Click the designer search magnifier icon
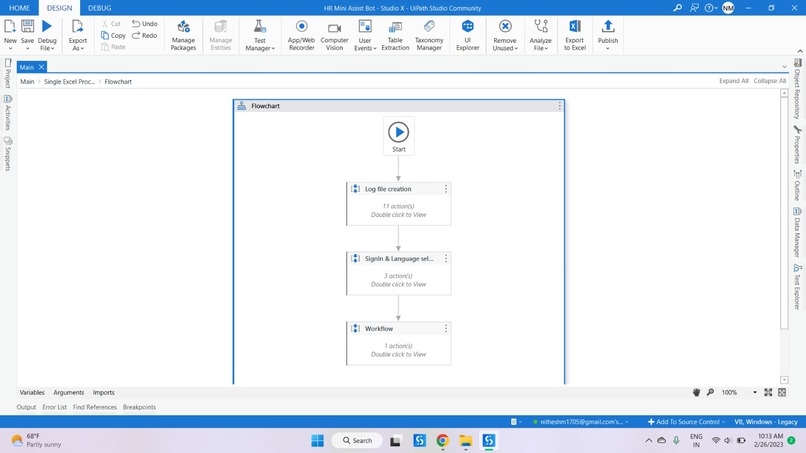The image size is (806, 453). (710, 392)
